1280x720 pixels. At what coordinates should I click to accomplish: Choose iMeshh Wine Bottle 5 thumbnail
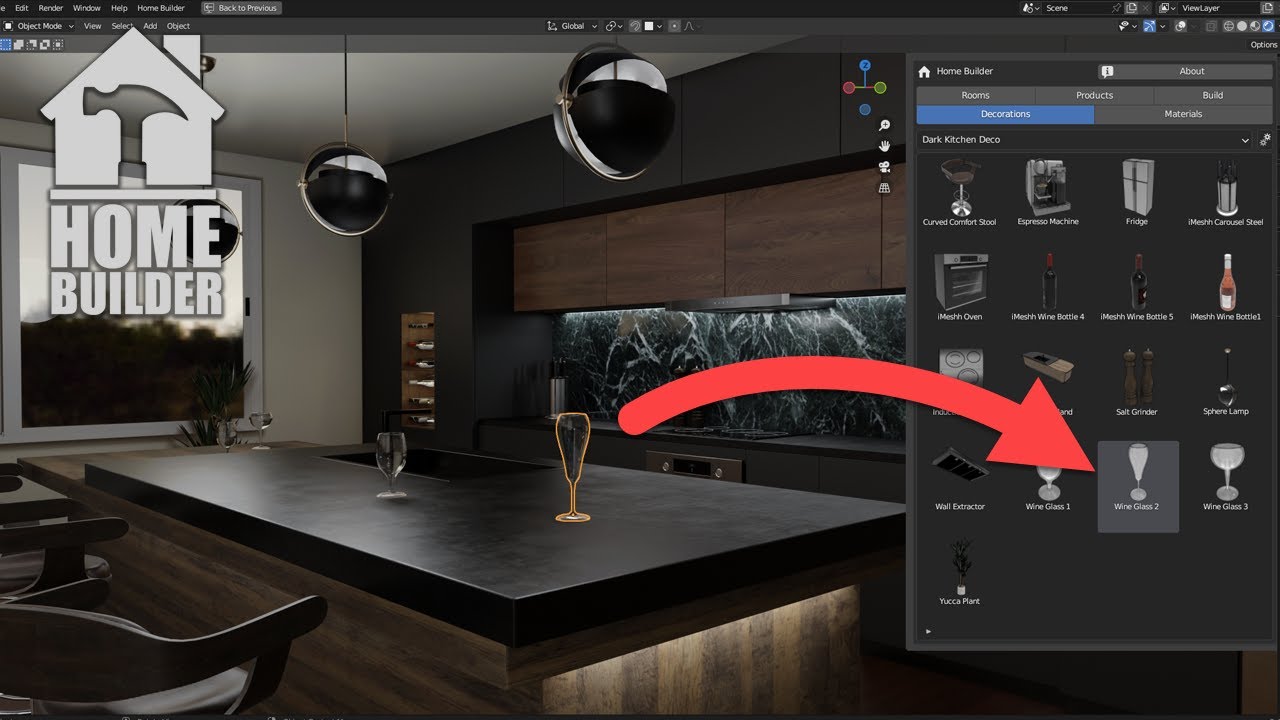[x=1137, y=287]
